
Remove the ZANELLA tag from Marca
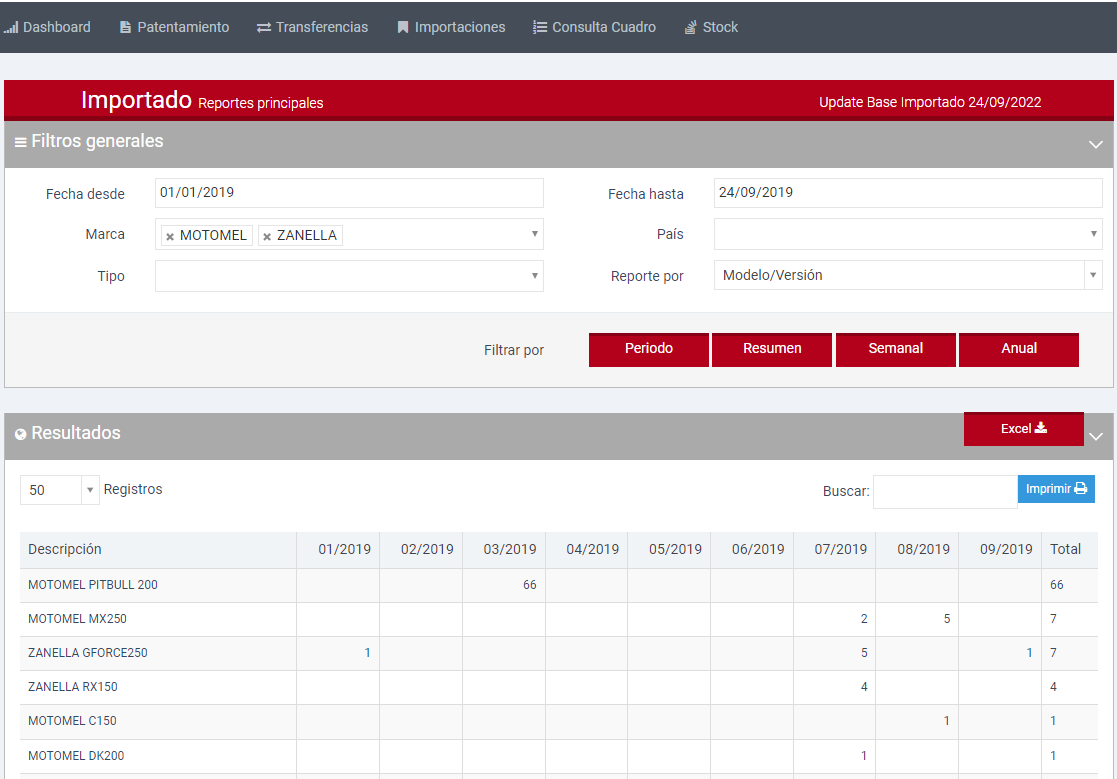(x=267, y=236)
